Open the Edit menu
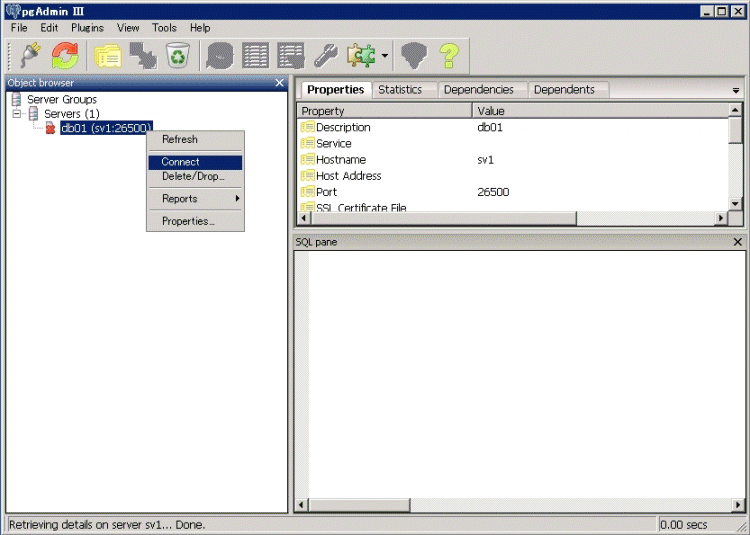Viewport: 750px width, 535px height. [x=49, y=28]
